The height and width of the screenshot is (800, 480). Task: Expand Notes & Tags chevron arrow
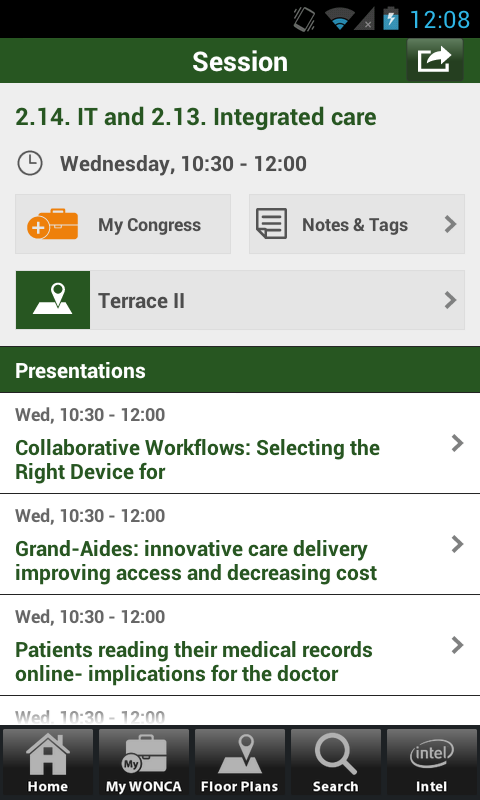[450, 224]
